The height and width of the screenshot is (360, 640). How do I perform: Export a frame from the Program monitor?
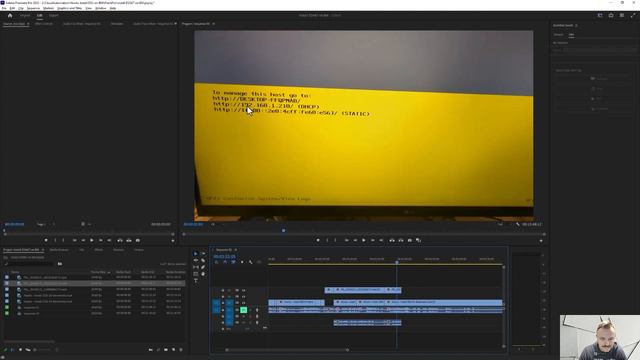tap(410, 240)
